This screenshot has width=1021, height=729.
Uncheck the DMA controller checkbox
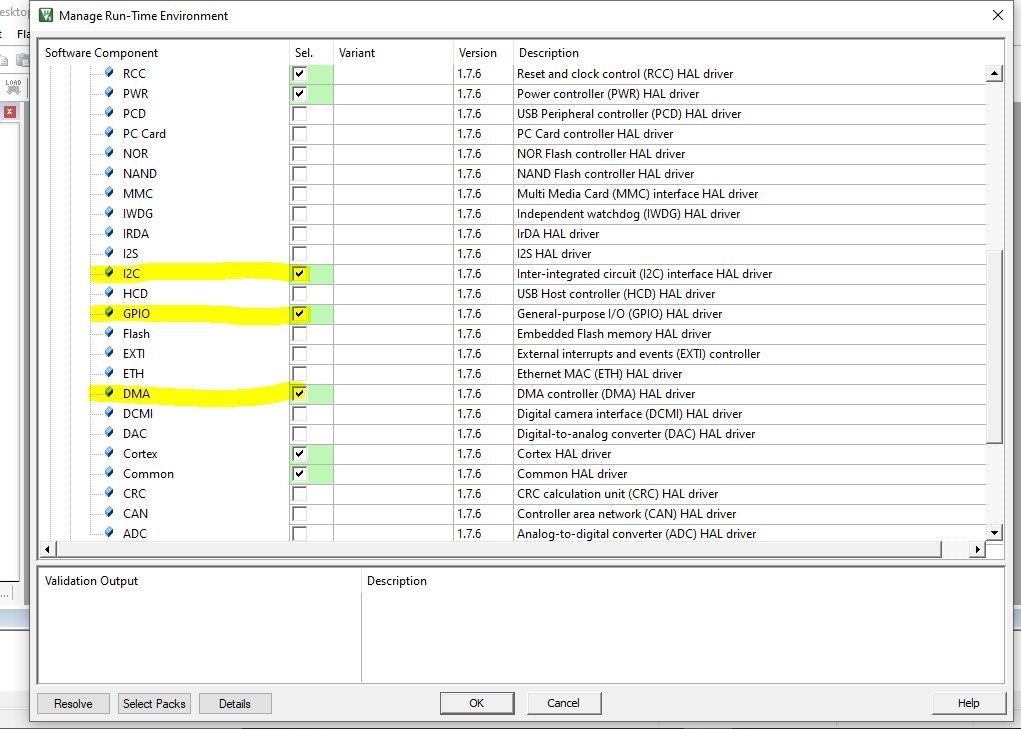300,394
